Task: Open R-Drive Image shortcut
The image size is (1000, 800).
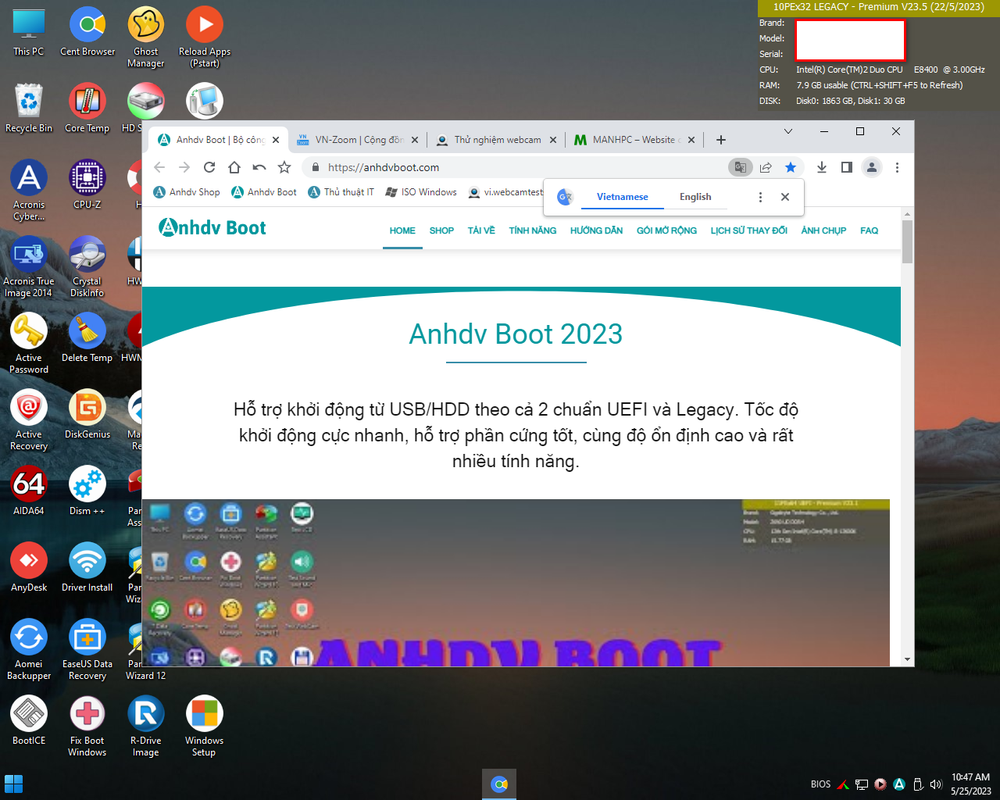Action: [x=145, y=726]
